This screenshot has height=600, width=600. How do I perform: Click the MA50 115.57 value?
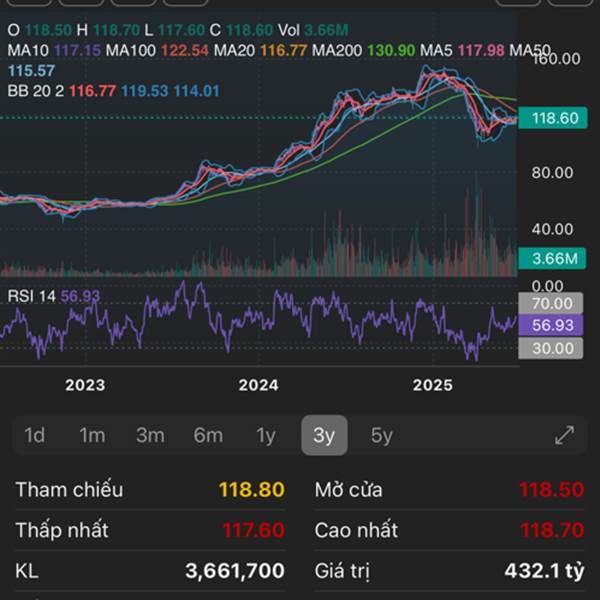click(x=31, y=70)
